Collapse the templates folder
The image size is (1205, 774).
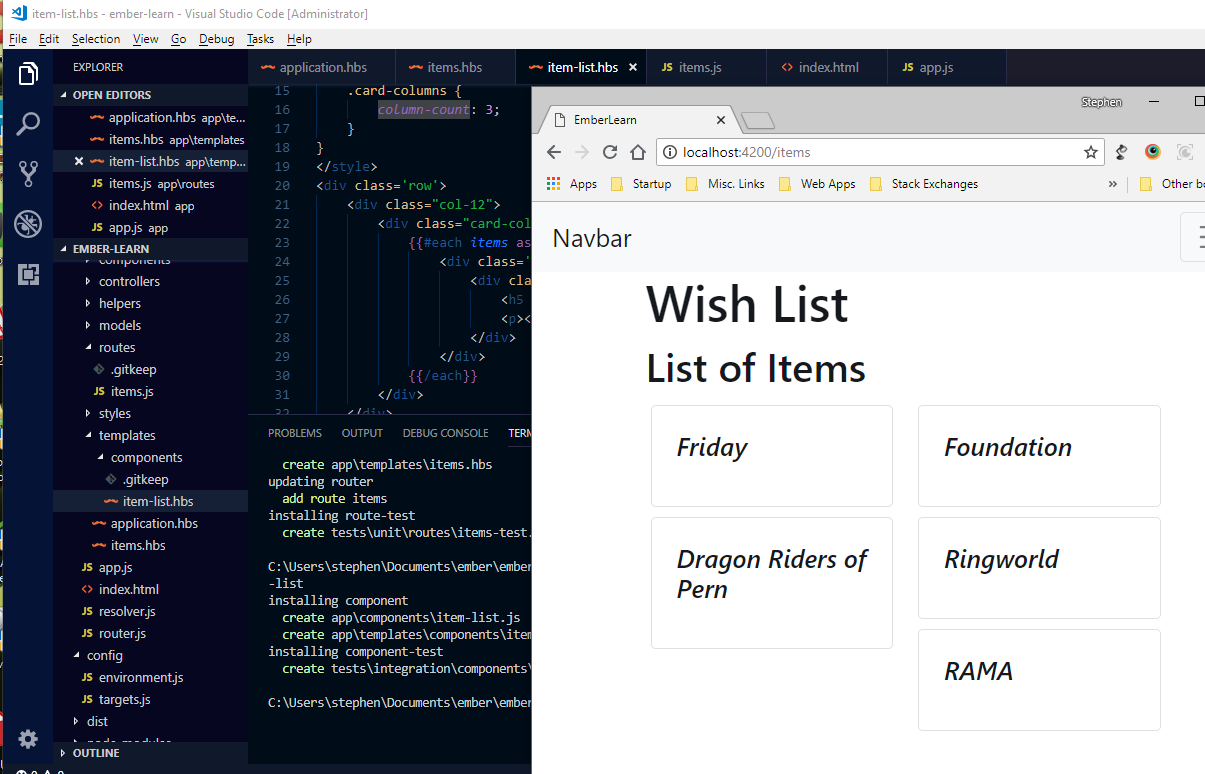126,435
